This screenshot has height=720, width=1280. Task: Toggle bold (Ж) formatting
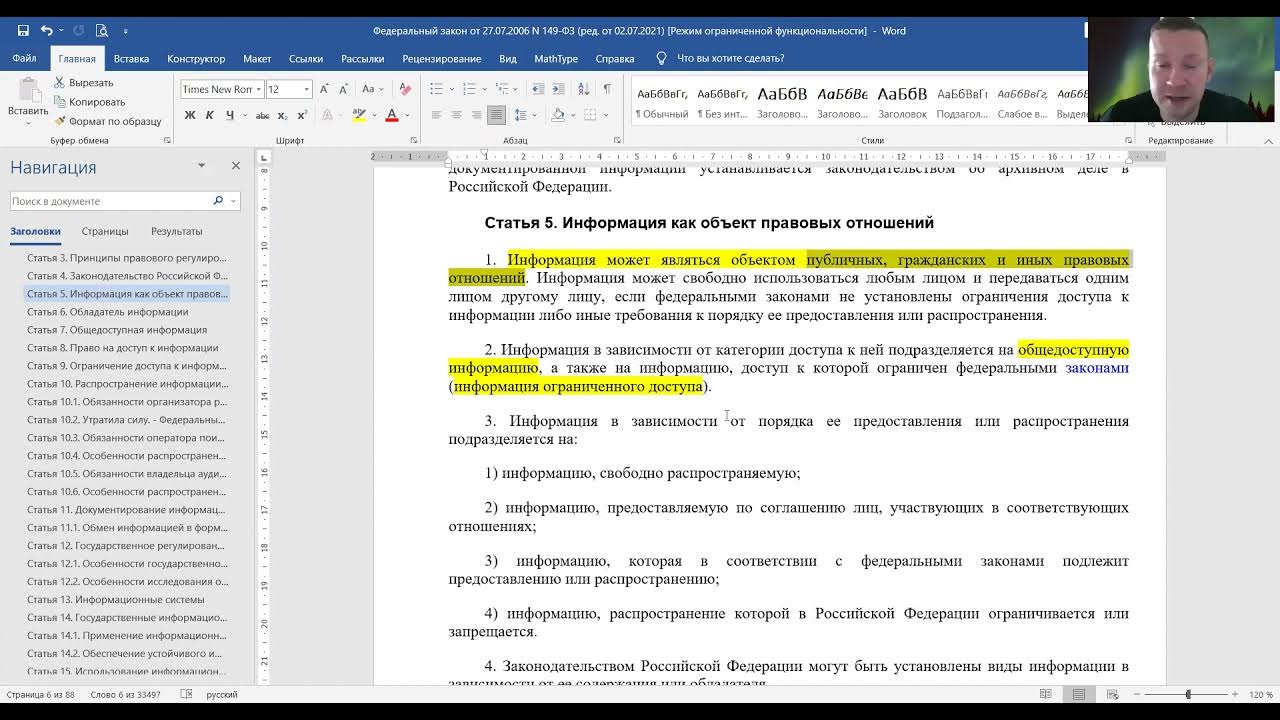pos(189,116)
